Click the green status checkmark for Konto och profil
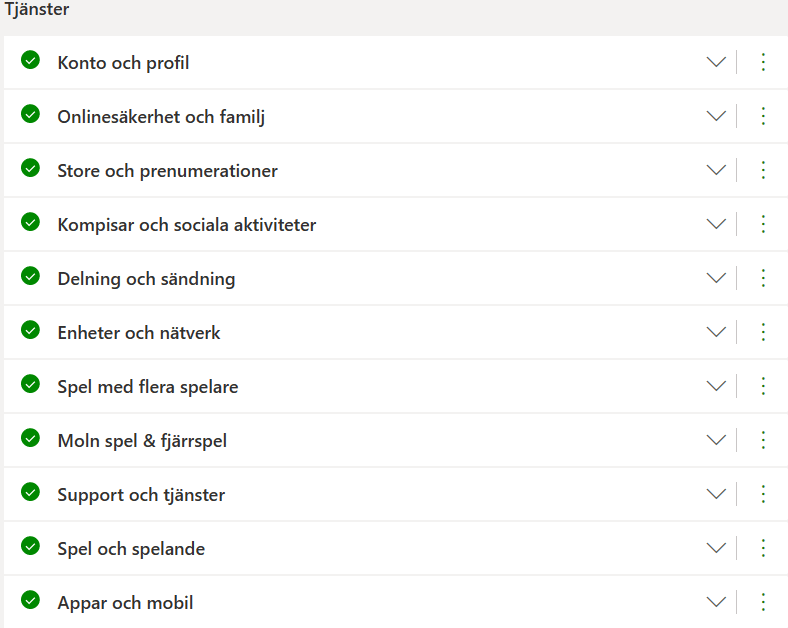 (x=30, y=60)
